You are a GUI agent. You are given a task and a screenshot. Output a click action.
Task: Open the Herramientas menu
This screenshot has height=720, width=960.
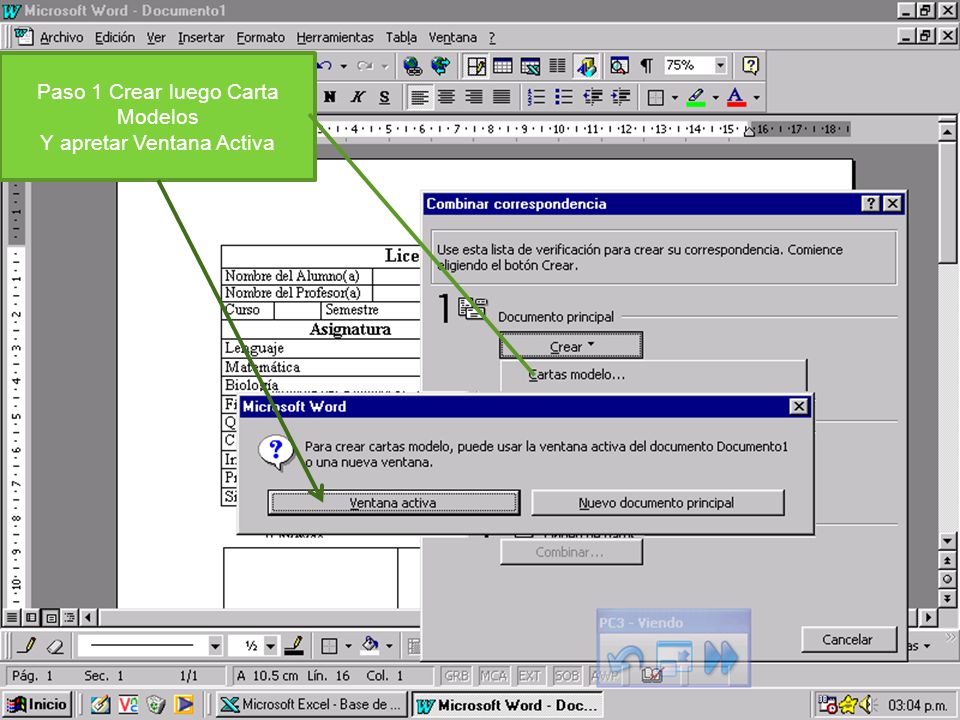pos(335,37)
